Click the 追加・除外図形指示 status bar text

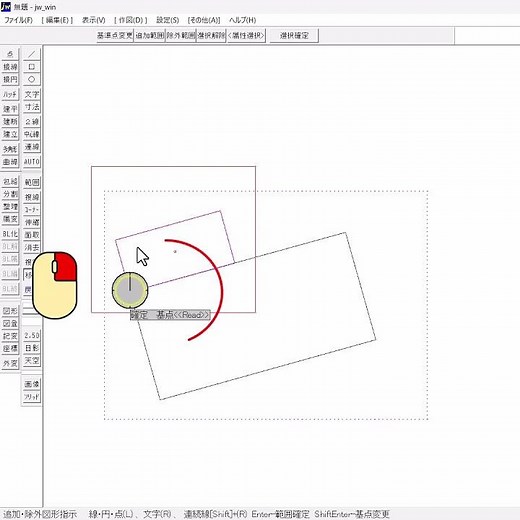[x=40, y=514]
